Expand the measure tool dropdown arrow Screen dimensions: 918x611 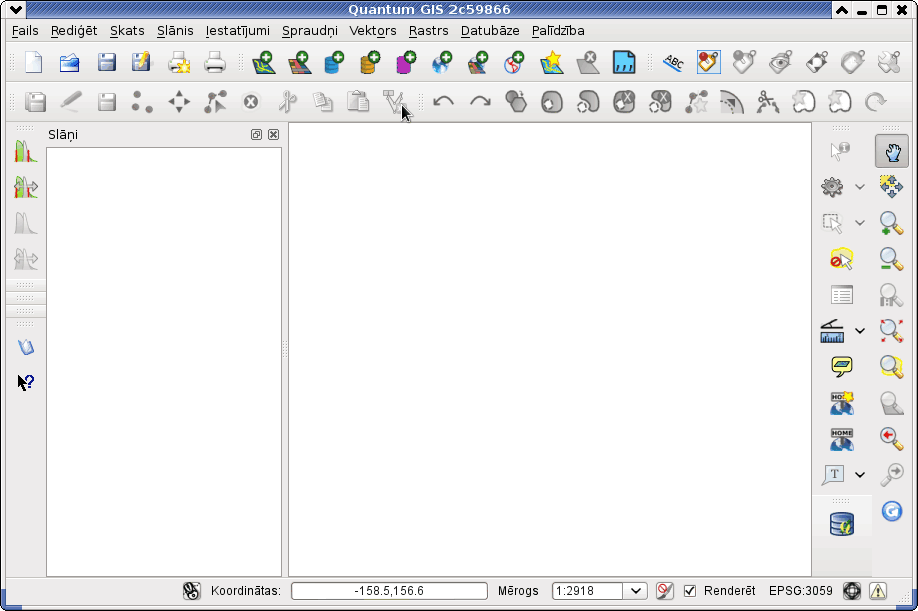[859, 331]
